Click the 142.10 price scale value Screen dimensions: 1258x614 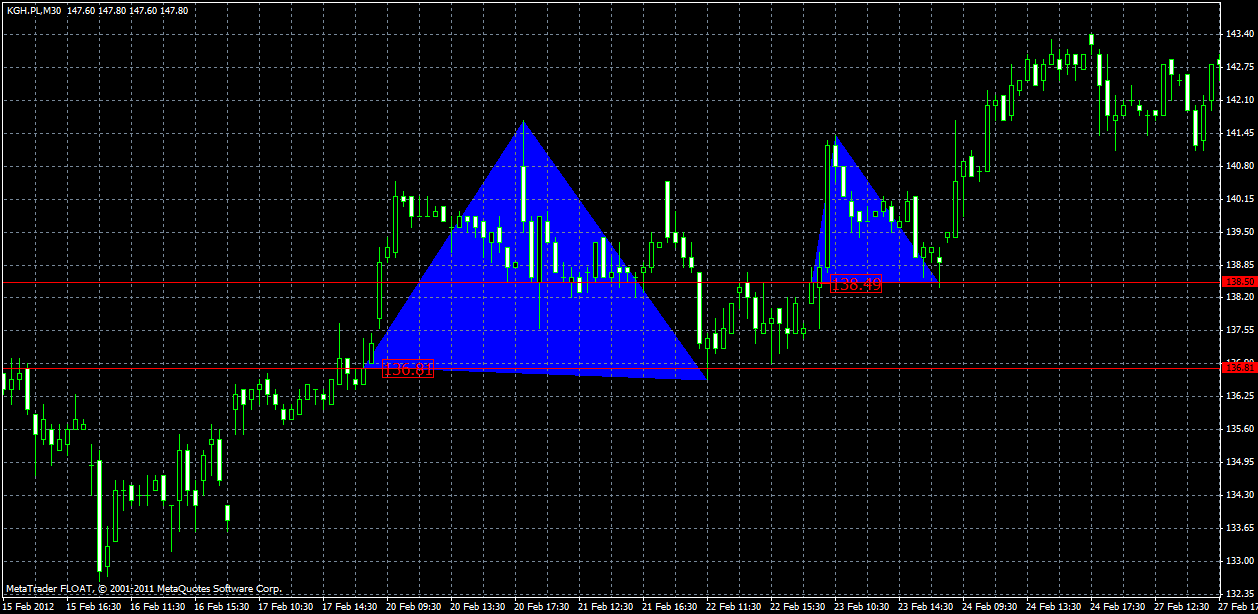click(1240, 100)
